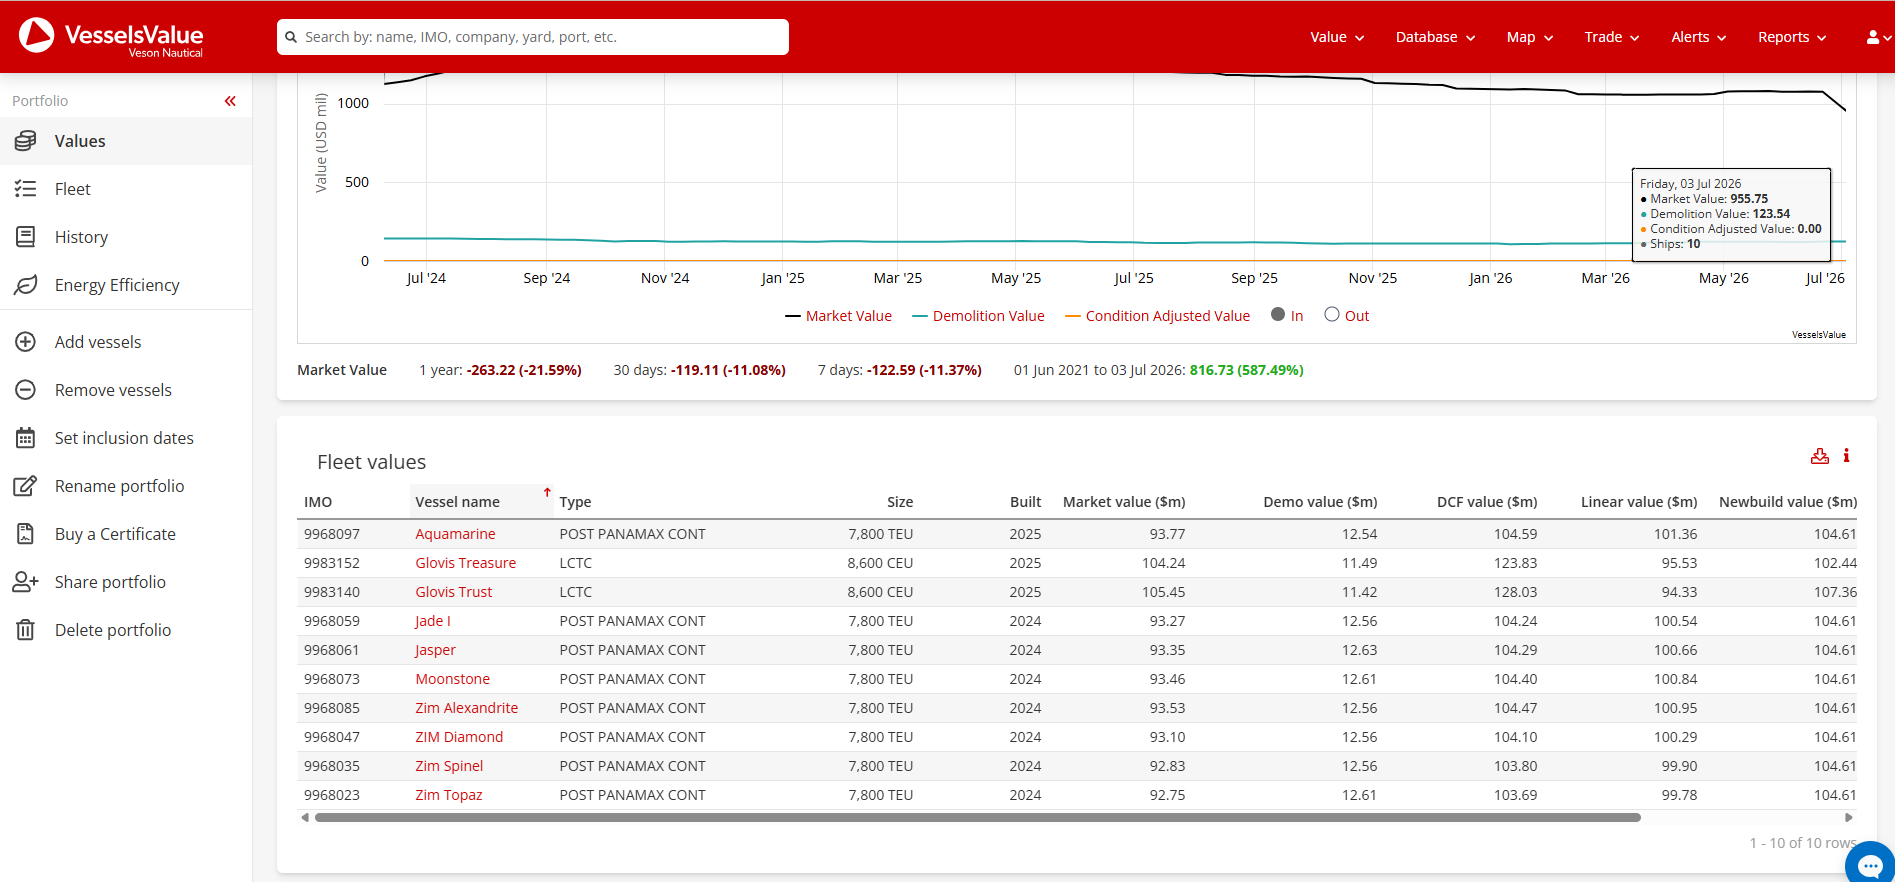Collapse the Portfolio sidebar with double chevron
Viewport: 1895px width, 882px height.
pyautogui.click(x=230, y=101)
